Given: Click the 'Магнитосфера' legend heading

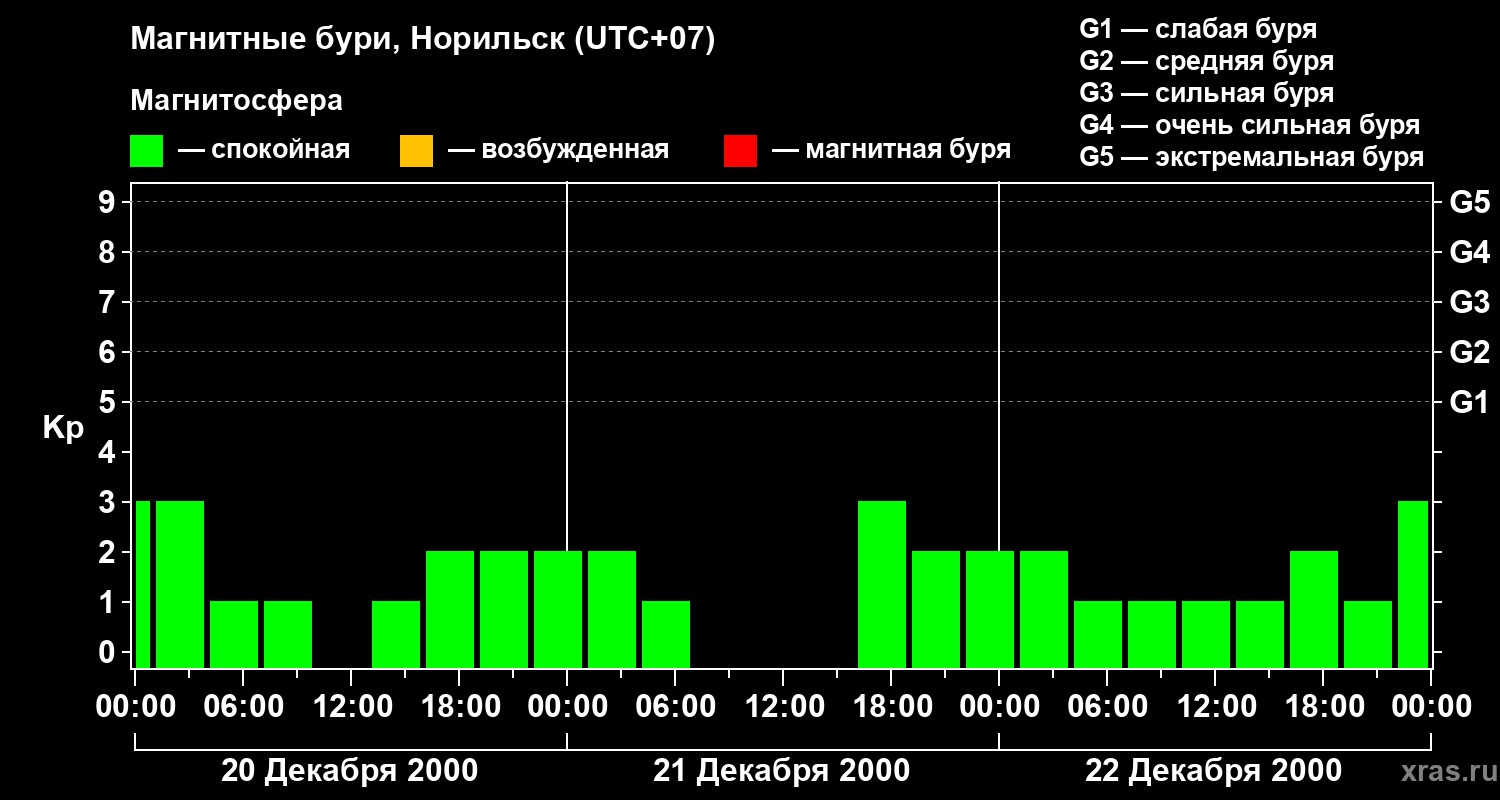Looking at the screenshot, I should coord(236,101).
